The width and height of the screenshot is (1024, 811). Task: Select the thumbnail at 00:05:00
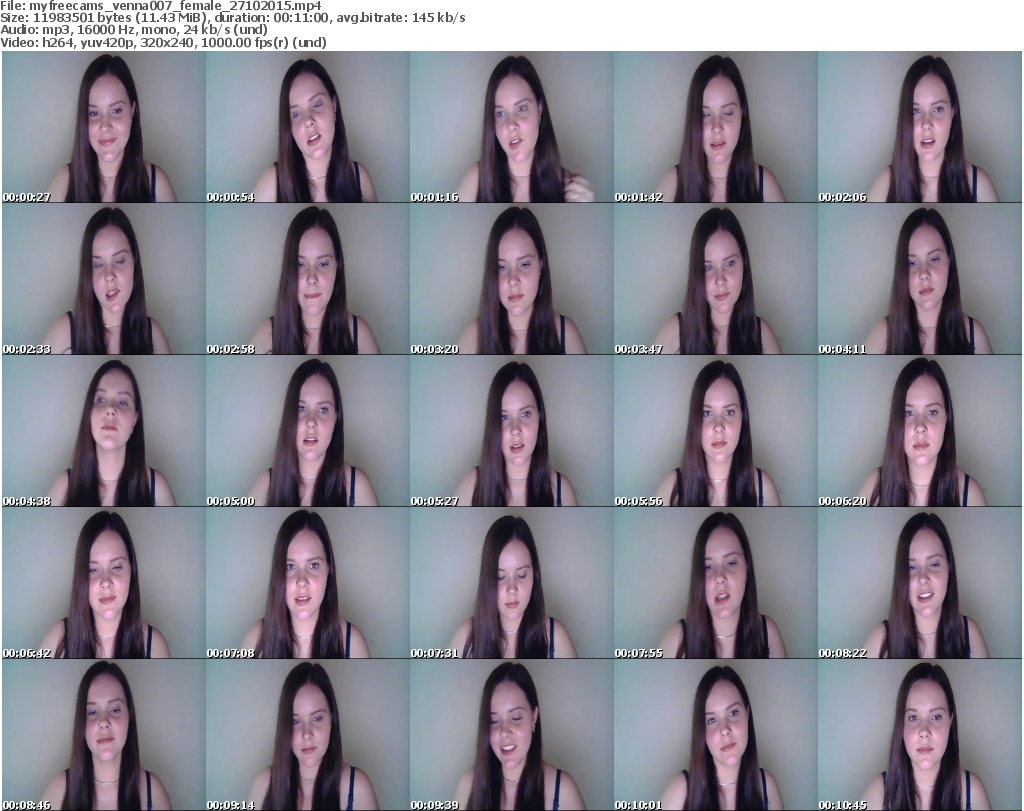(308, 431)
